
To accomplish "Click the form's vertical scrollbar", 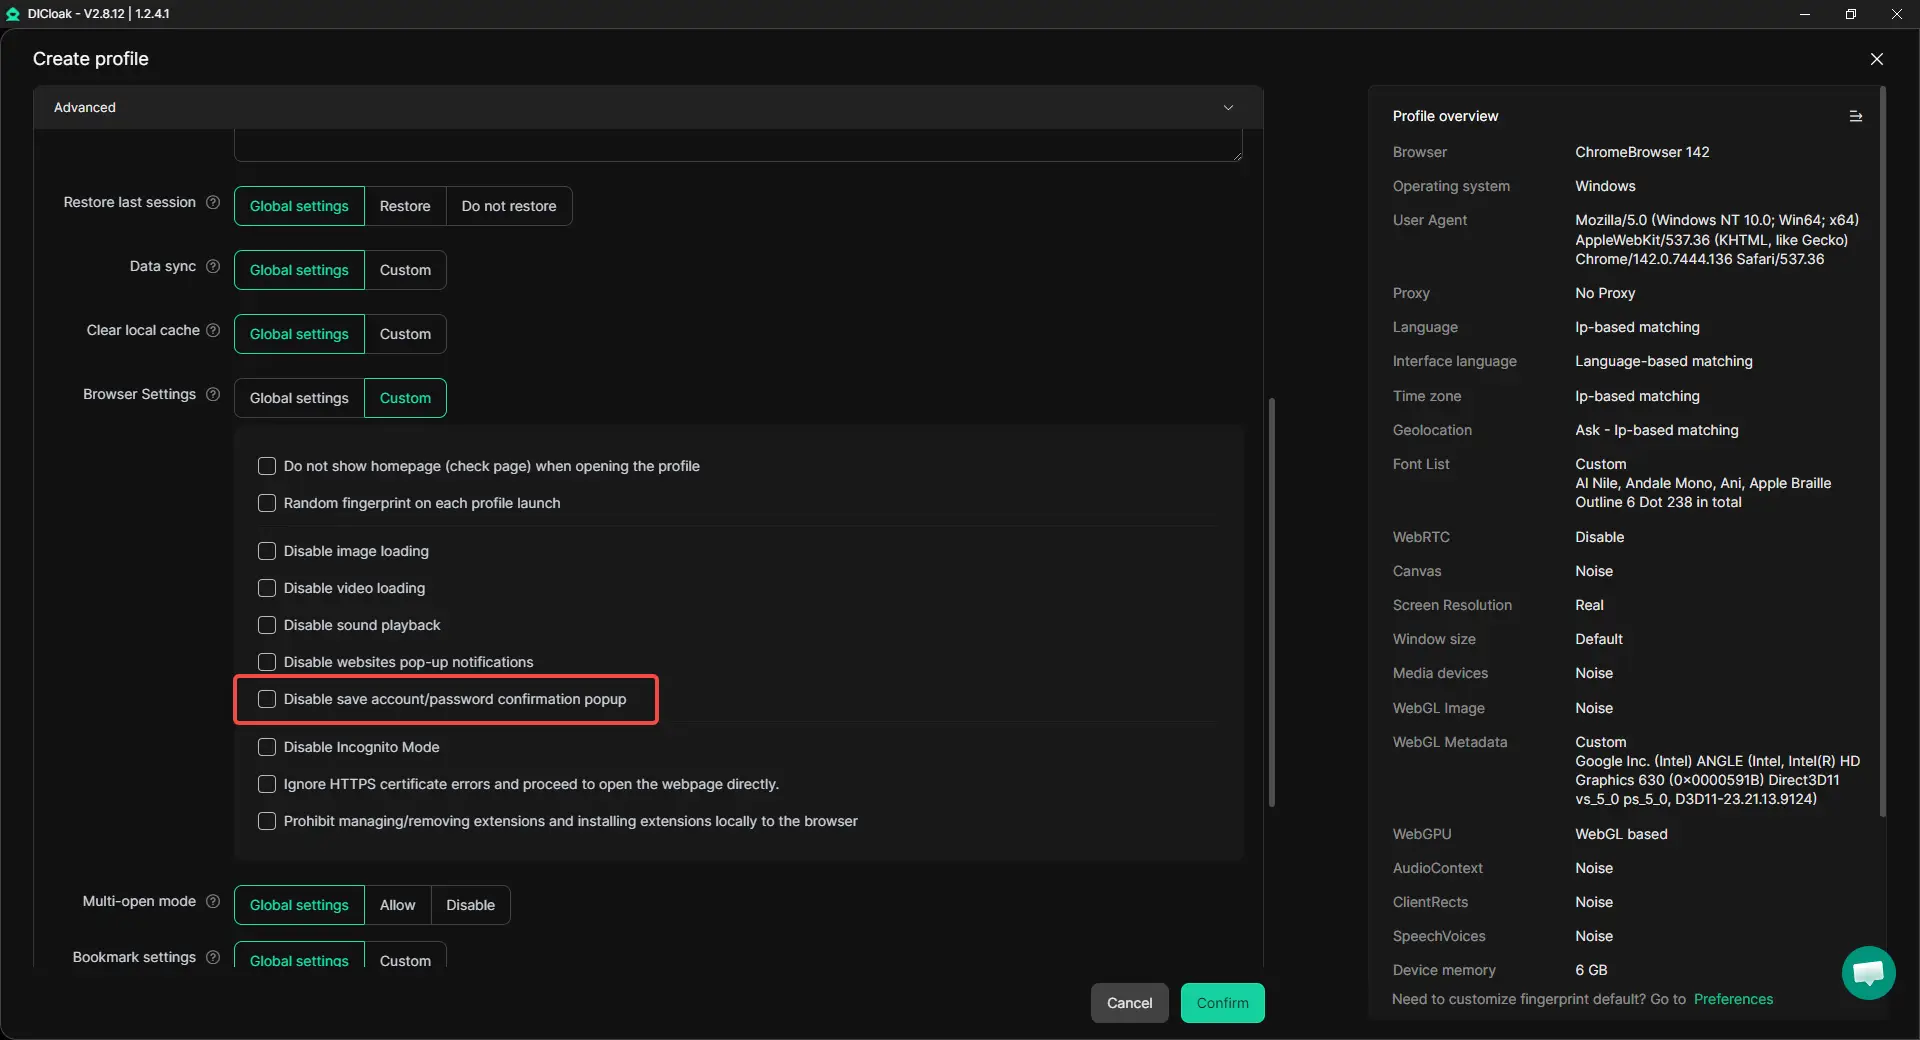I will click(x=1271, y=600).
